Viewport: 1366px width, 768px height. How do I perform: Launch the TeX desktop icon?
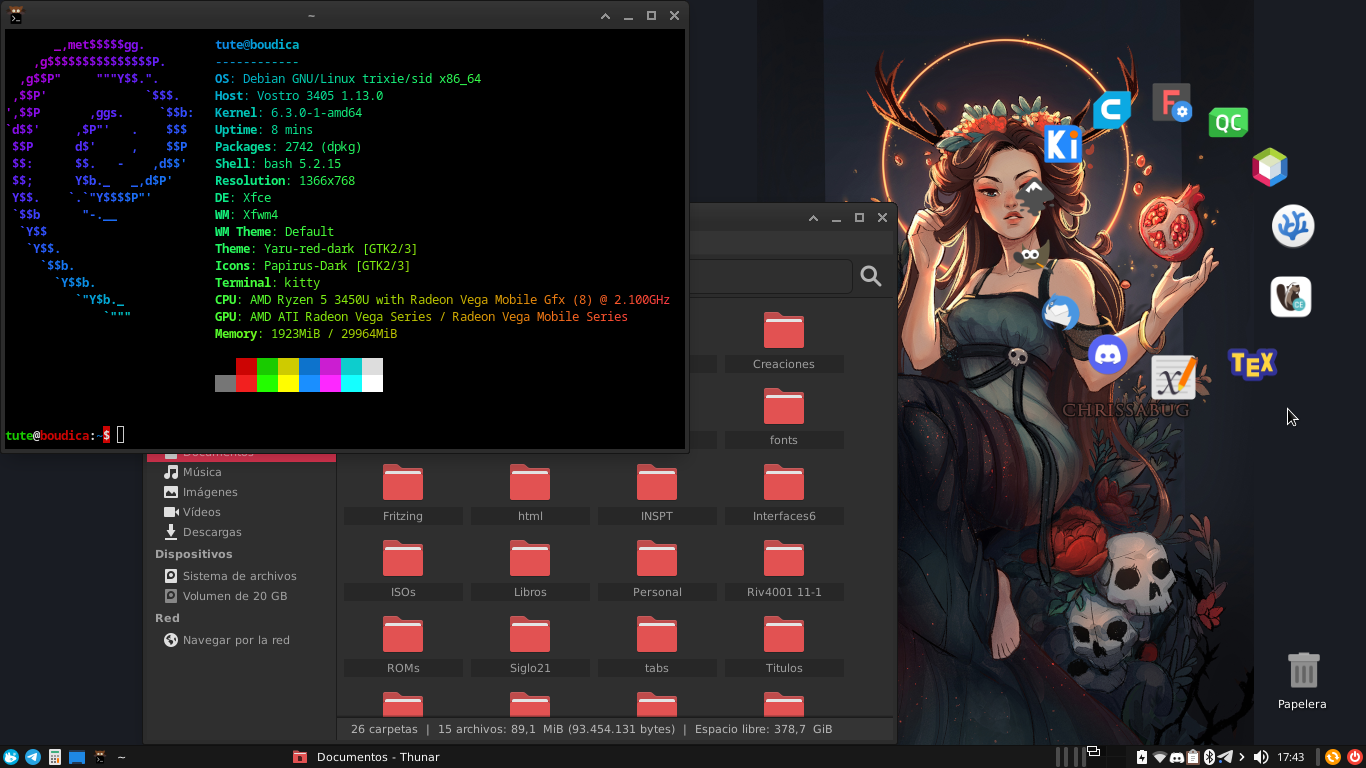(x=1252, y=364)
